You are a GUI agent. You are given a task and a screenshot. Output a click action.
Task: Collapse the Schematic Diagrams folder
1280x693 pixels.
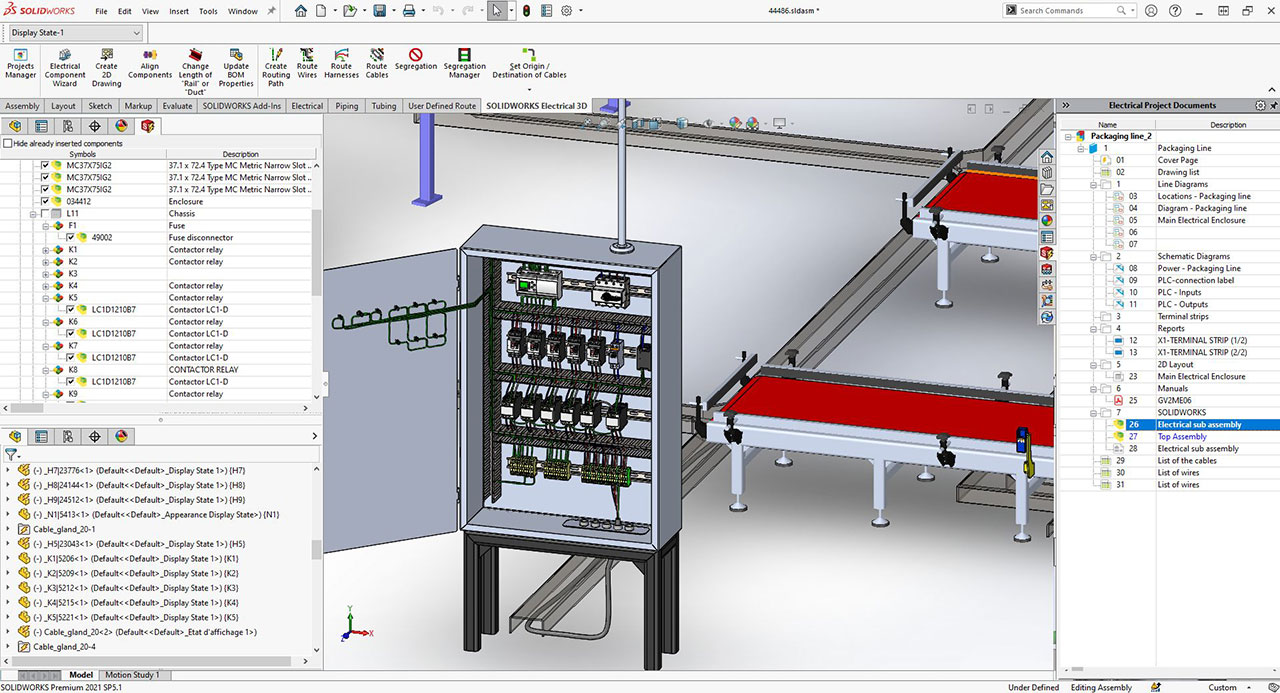click(x=1094, y=256)
